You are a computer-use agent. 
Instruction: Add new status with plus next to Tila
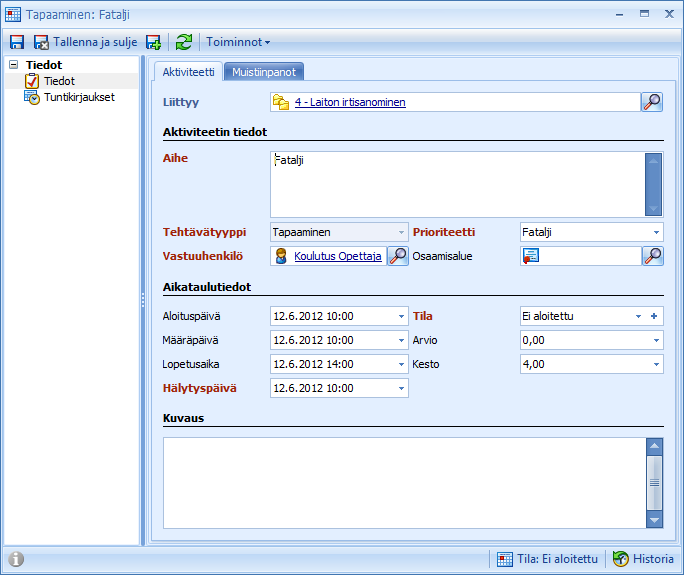[654, 316]
